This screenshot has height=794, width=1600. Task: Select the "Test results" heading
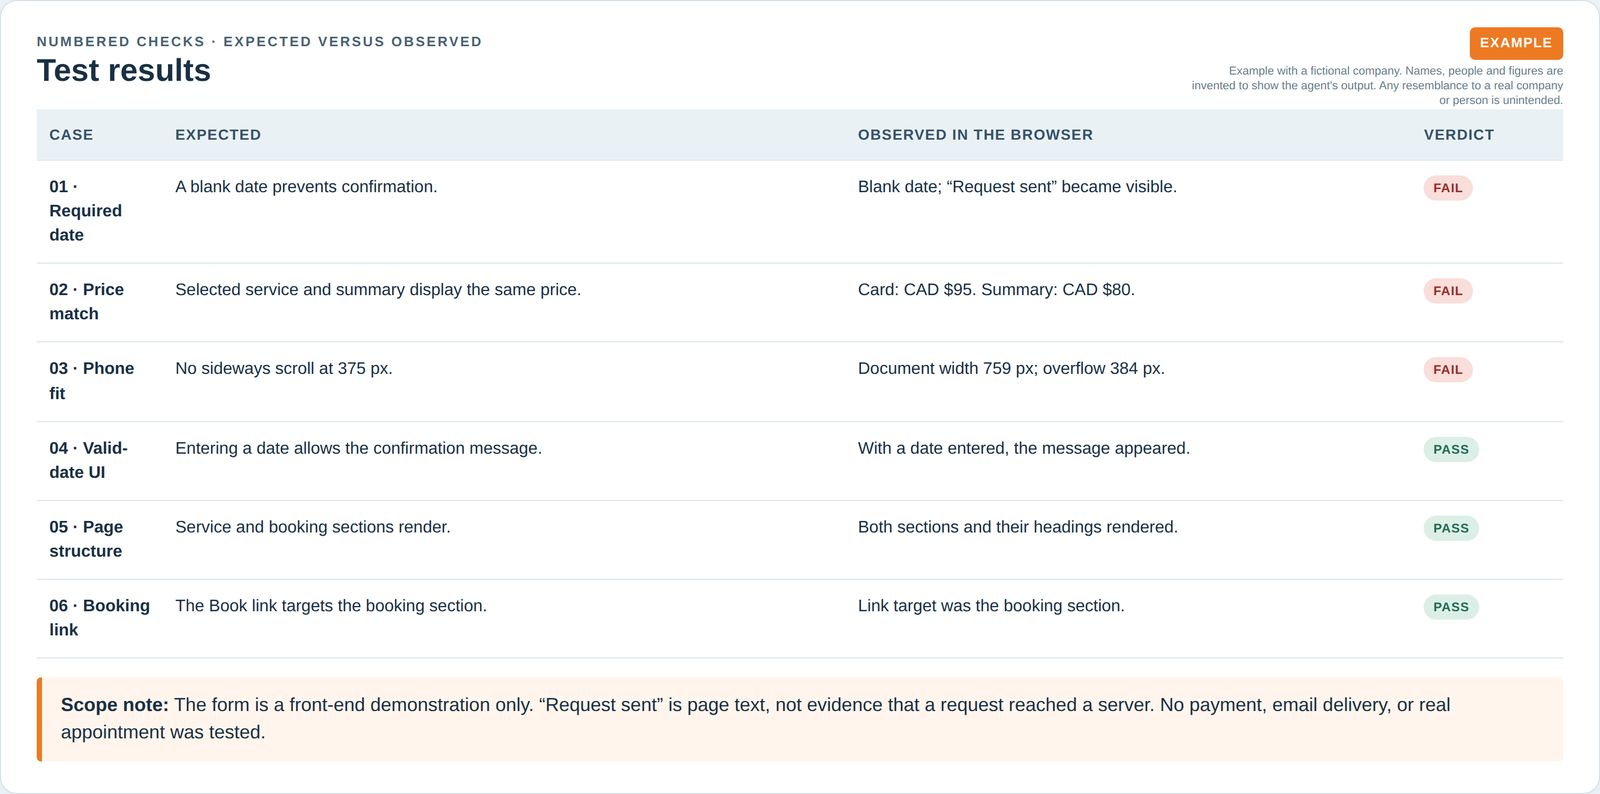click(x=124, y=71)
